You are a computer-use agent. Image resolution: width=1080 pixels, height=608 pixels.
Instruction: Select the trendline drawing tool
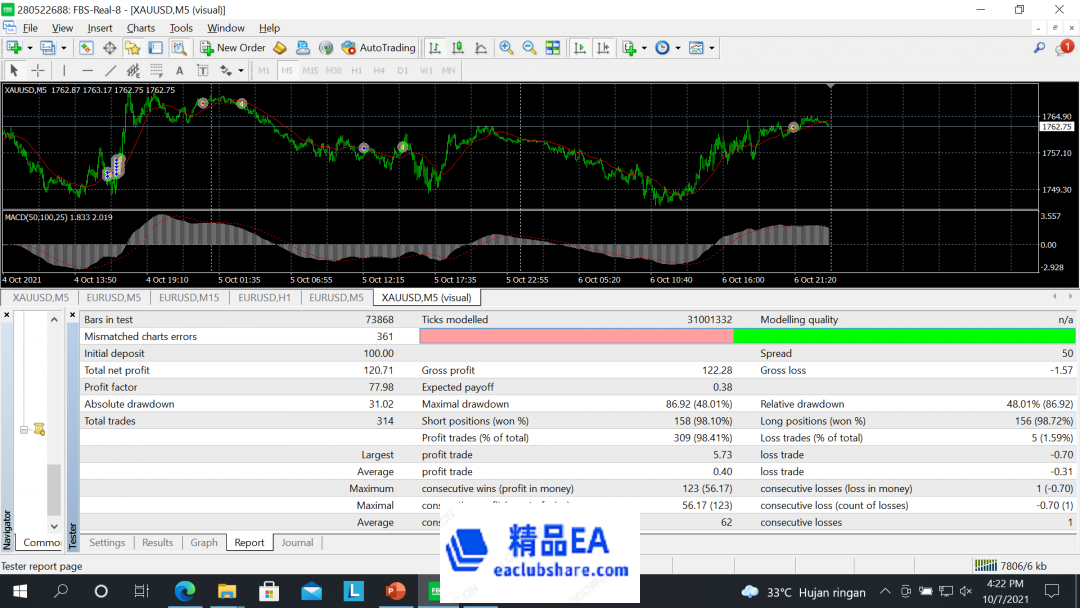[x=111, y=71]
